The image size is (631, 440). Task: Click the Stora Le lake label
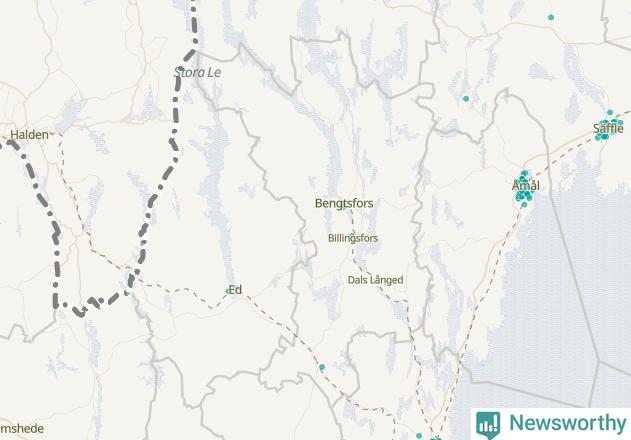click(198, 72)
